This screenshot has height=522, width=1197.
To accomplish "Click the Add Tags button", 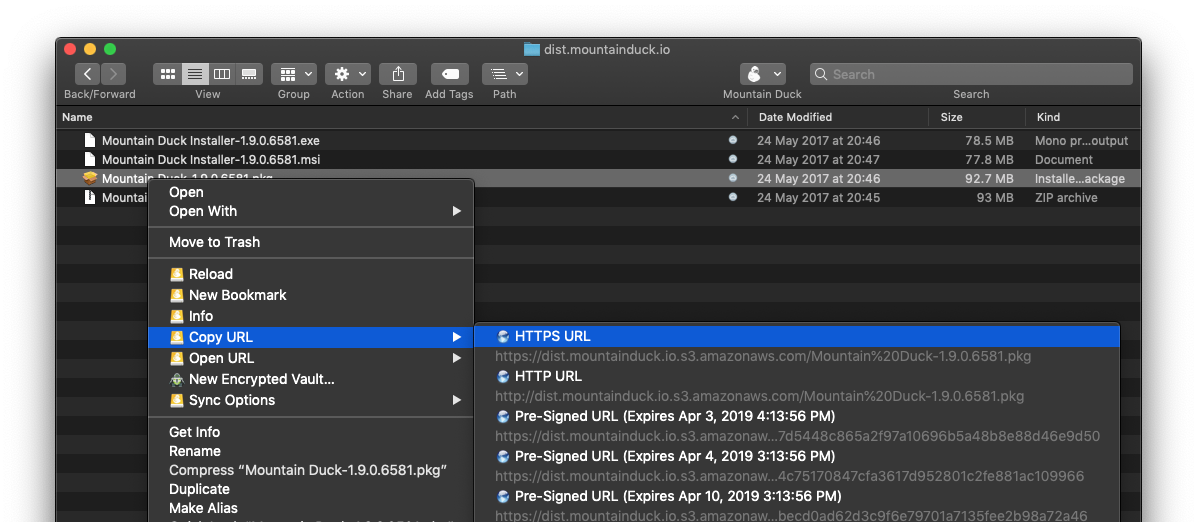I will [x=450, y=74].
